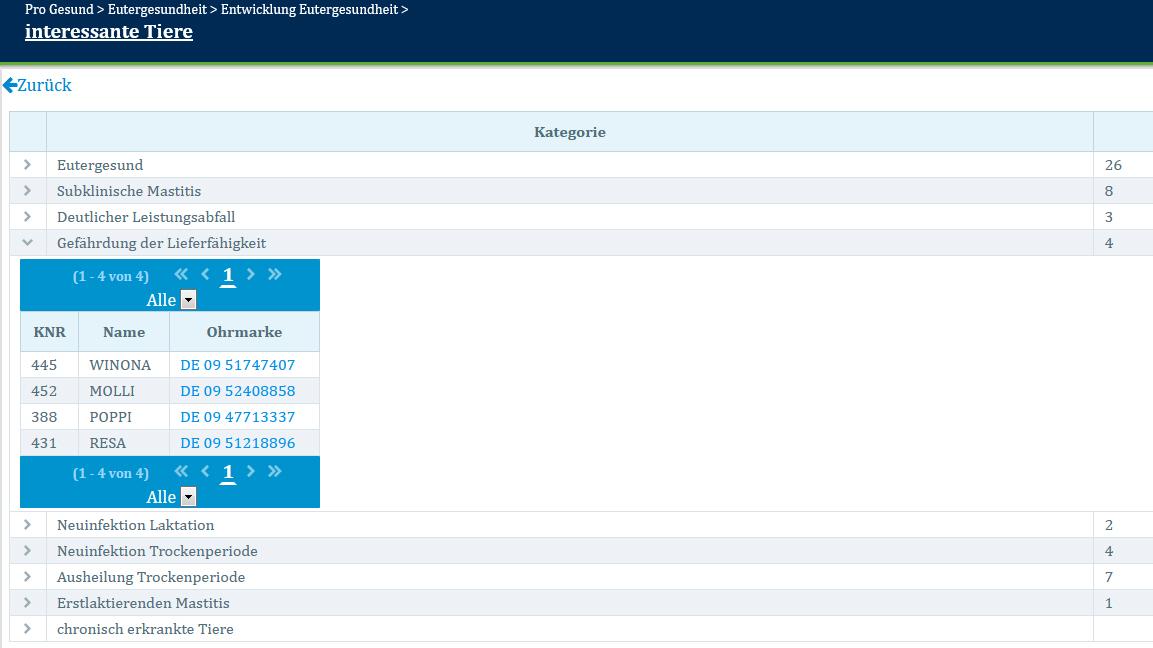Open ear tag DE 09 51747407
Screen dimensions: 1153x648
pos(237,365)
